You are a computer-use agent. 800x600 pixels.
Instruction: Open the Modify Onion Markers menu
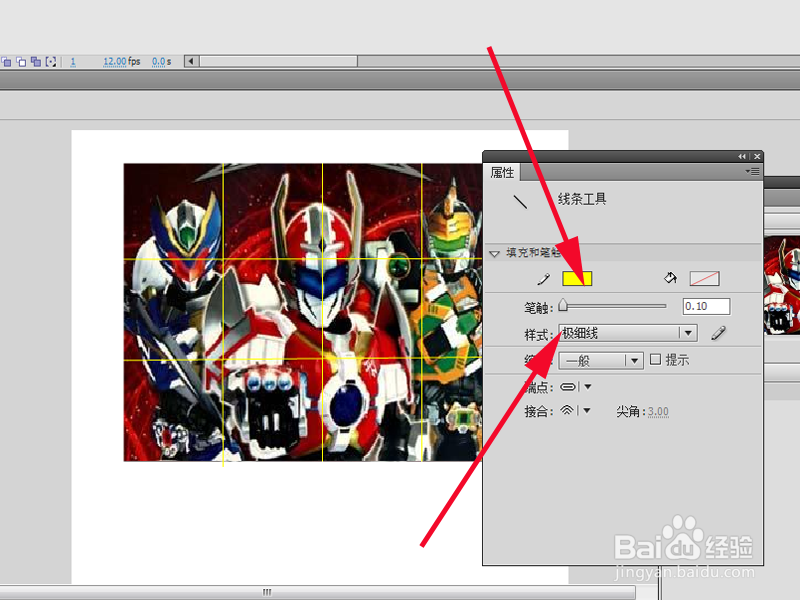(x=51, y=62)
